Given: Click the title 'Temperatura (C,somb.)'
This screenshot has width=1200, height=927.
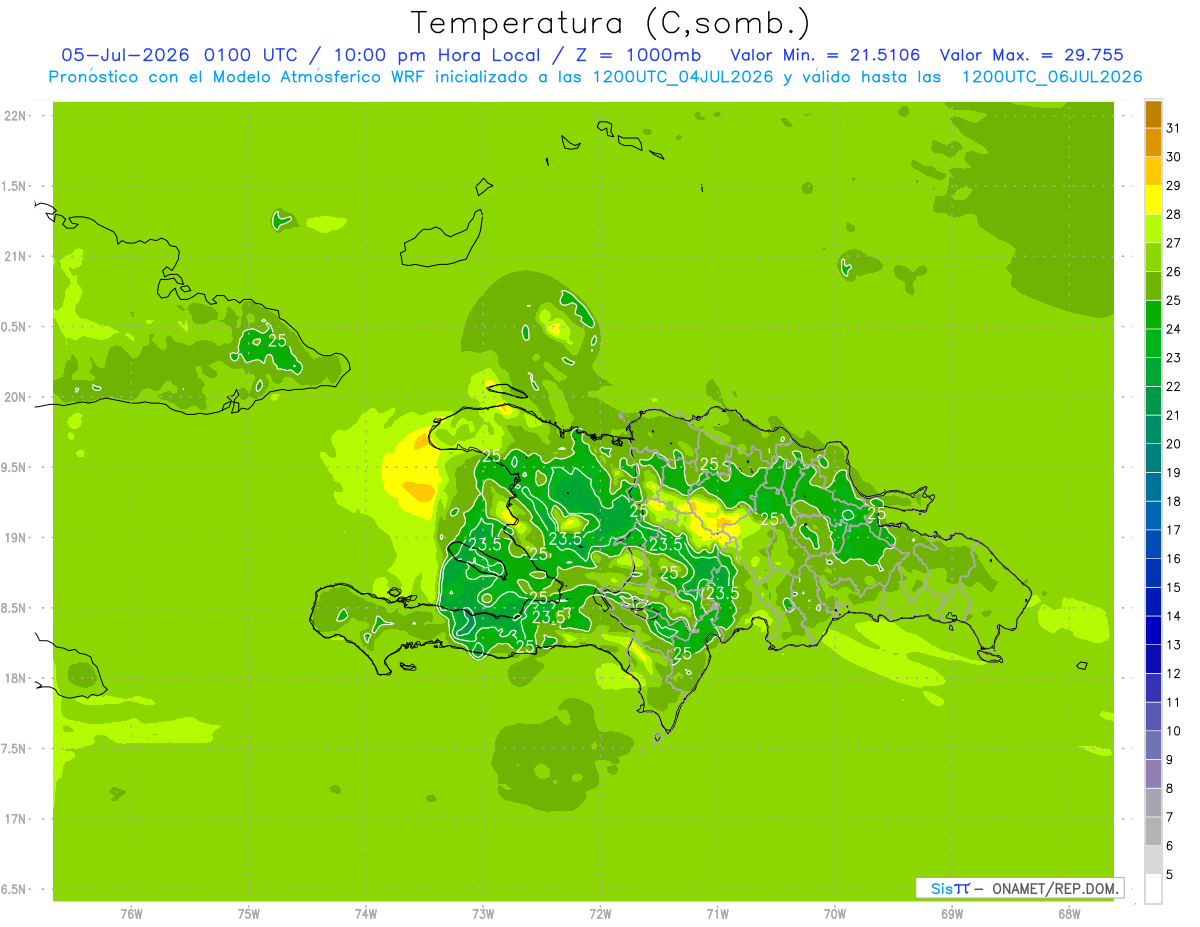Looking at the screenshot, I should point(610,22).
